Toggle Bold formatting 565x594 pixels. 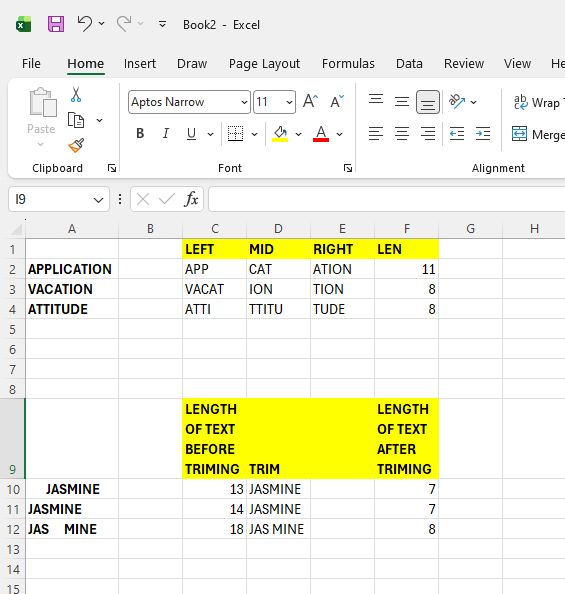(140, 133)
